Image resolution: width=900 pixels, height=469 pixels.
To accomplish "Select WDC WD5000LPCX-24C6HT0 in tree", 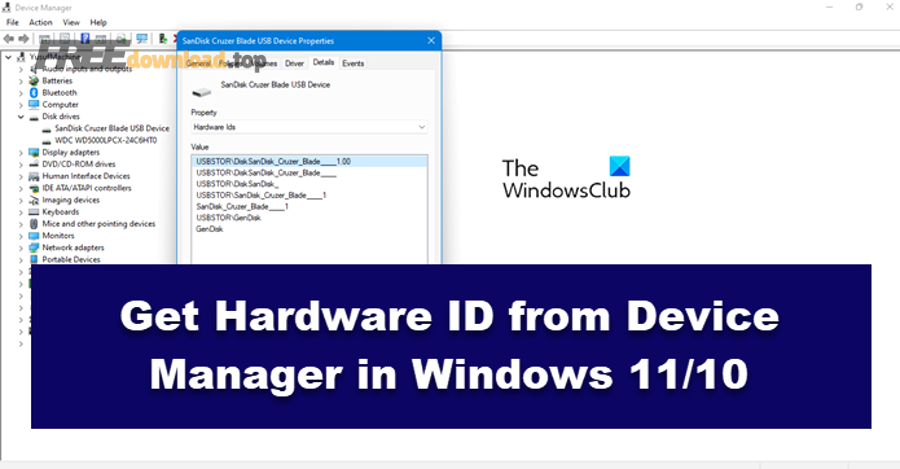I will pos(106,141).
